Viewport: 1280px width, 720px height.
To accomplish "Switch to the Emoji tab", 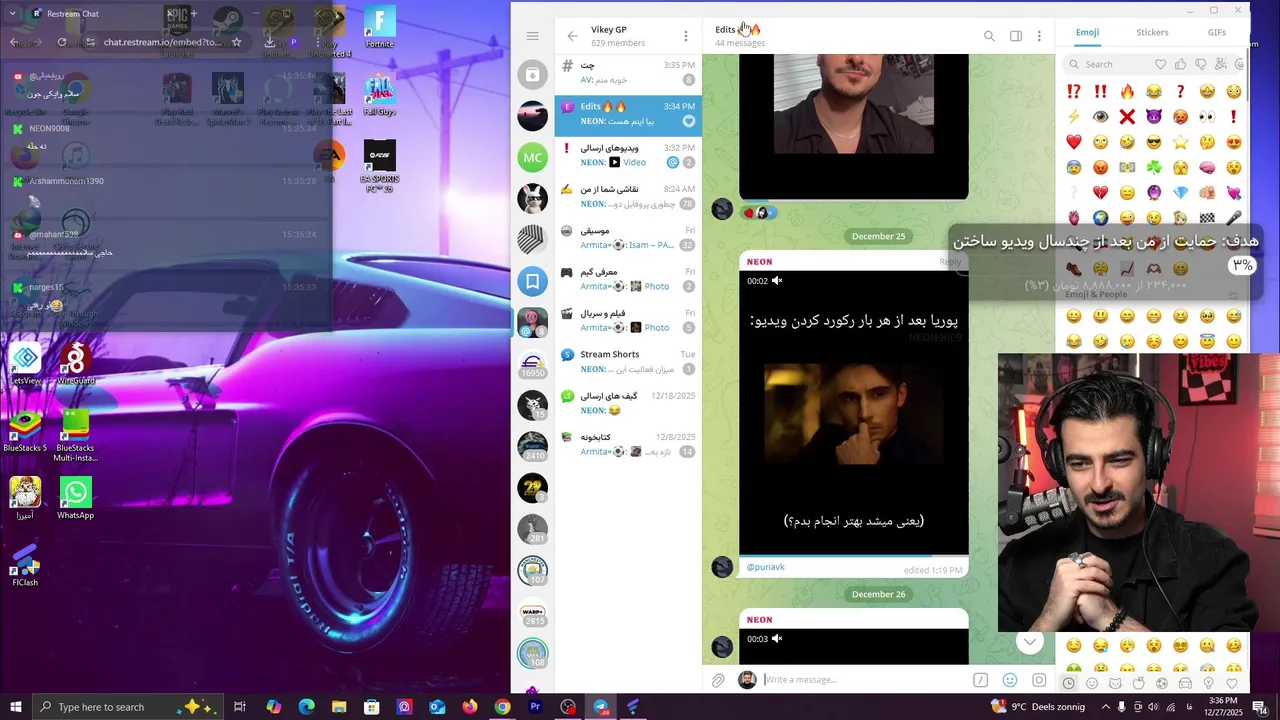I will tap(1087, 33).
